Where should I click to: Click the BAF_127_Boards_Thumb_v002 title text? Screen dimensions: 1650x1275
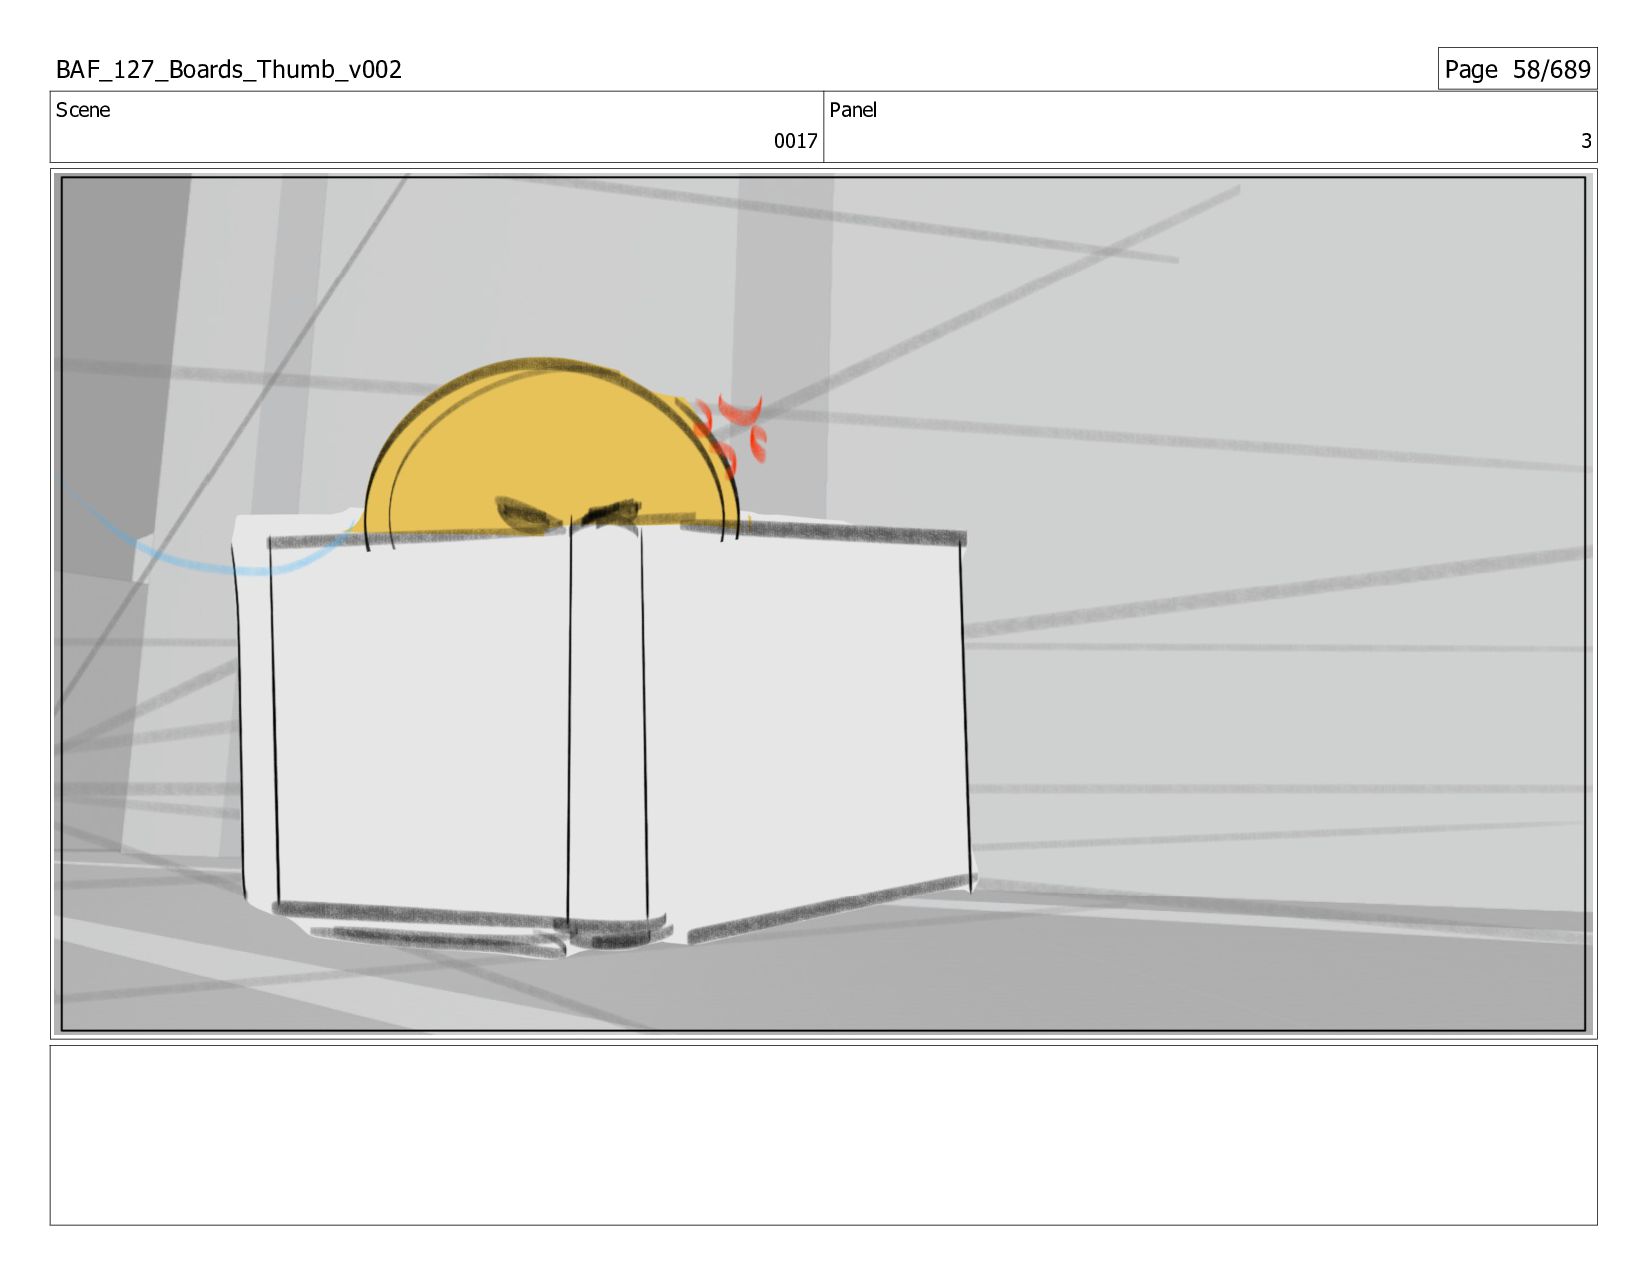point(229,69)
